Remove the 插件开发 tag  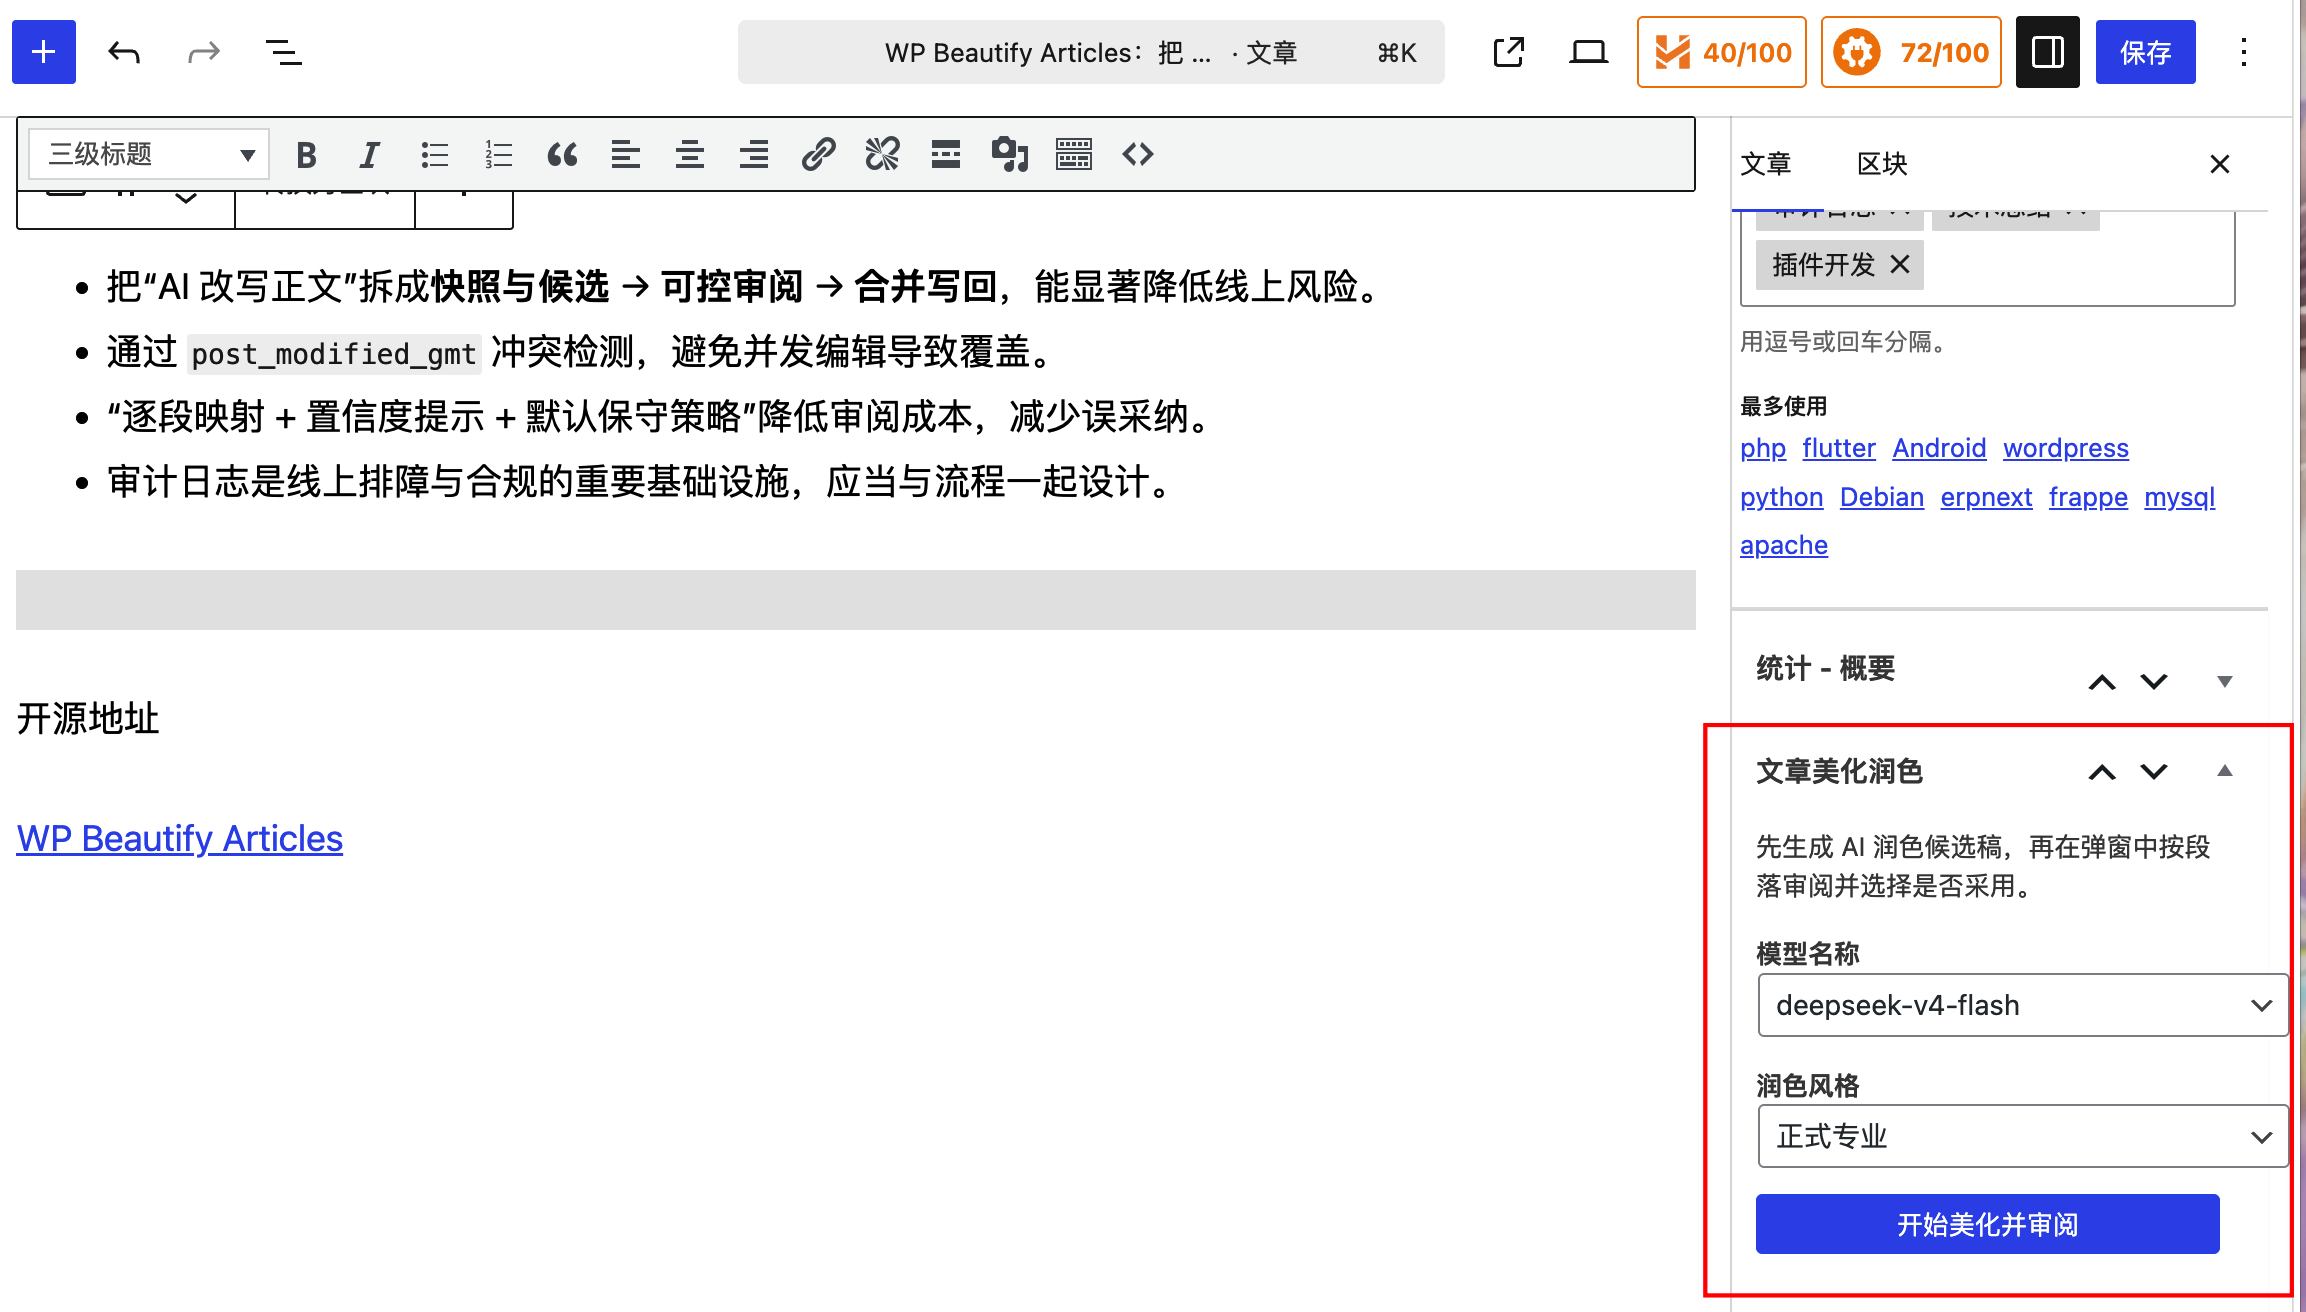1900,265
